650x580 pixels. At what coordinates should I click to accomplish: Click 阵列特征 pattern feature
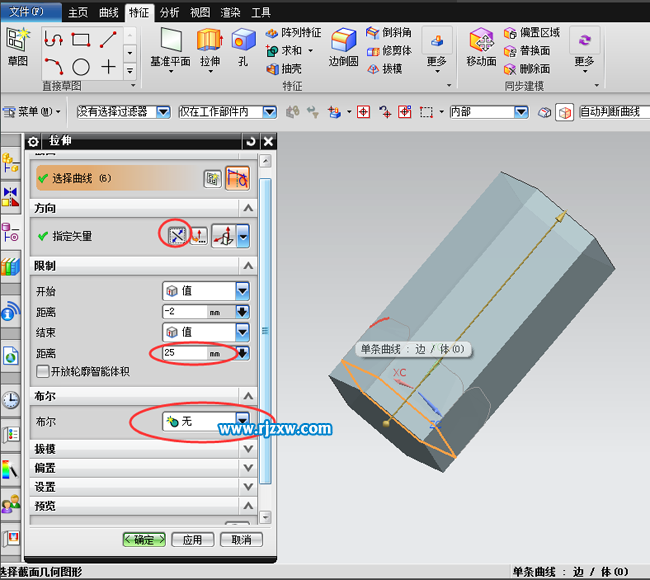pos(293,33)
